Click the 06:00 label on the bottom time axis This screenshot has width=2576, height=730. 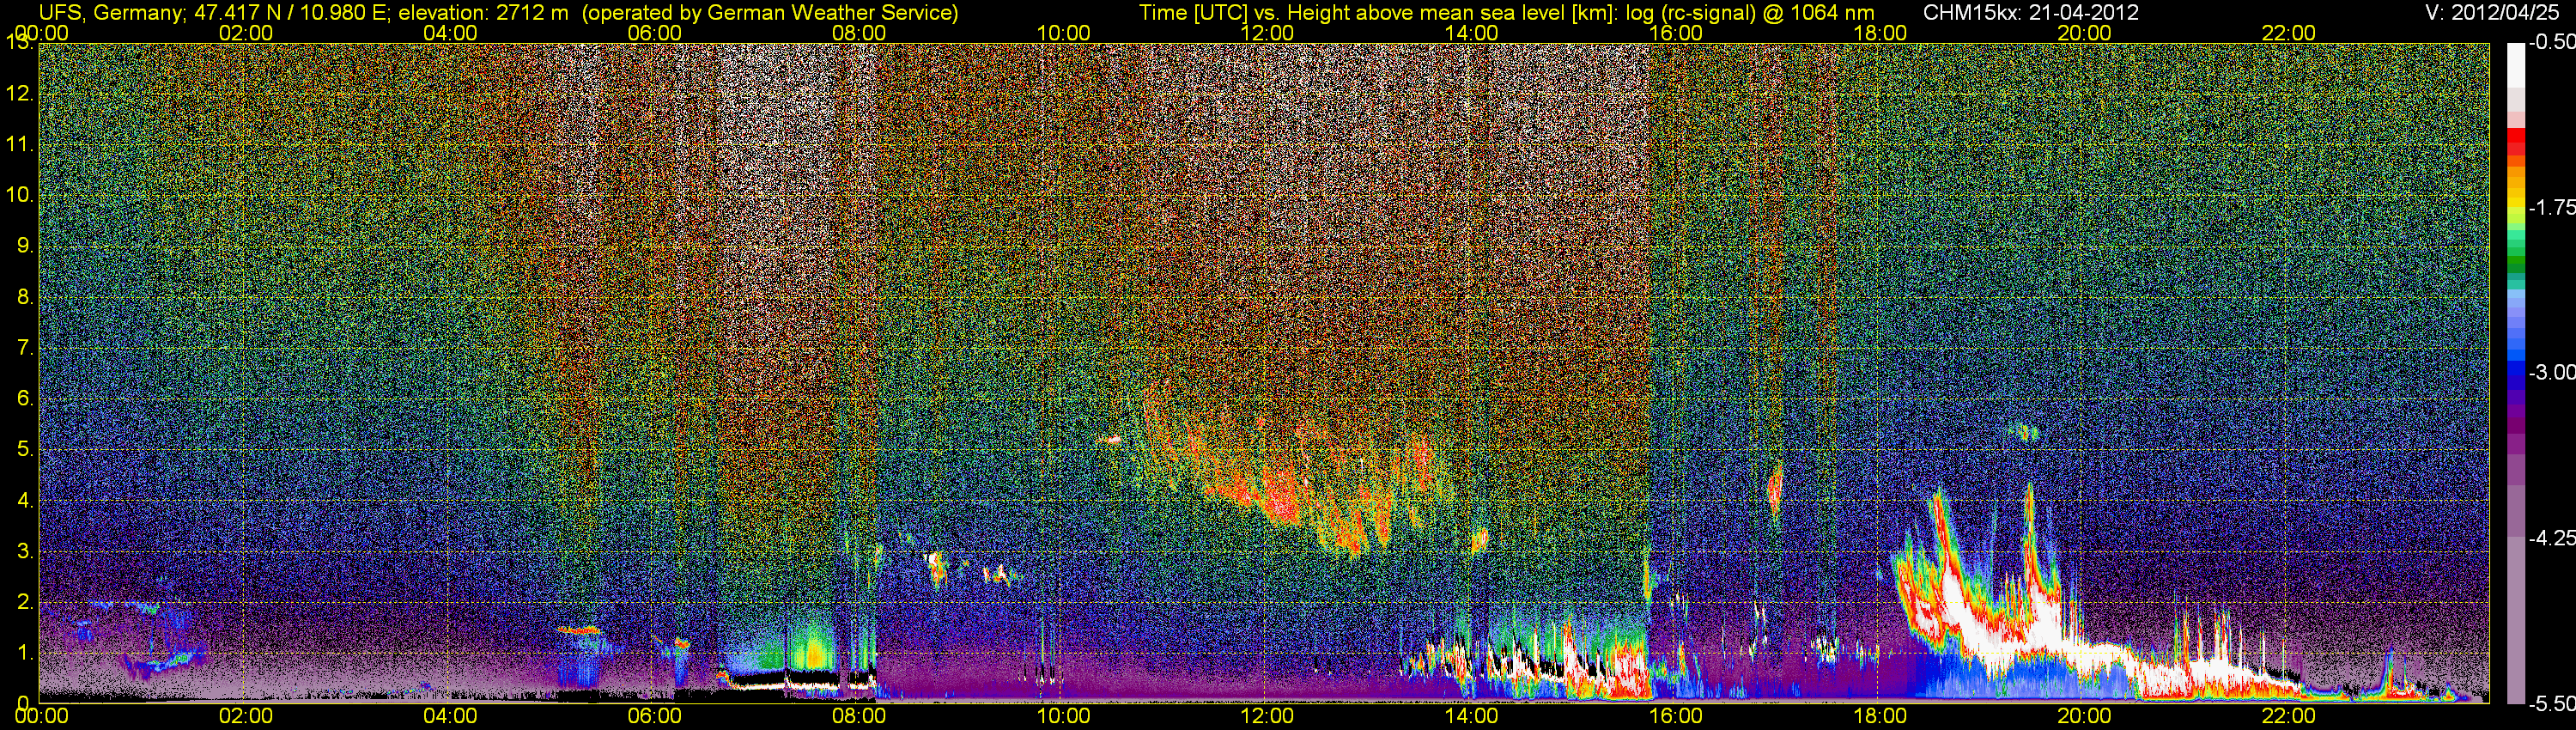point(654,716)
